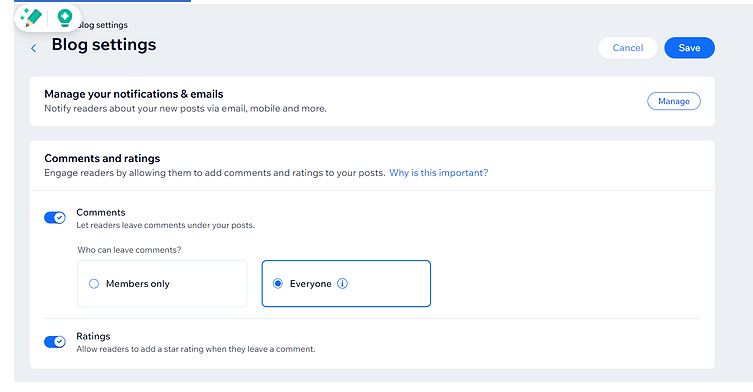
Task: Click the green lightbulb ideas icon
Action: pos(64,18)
